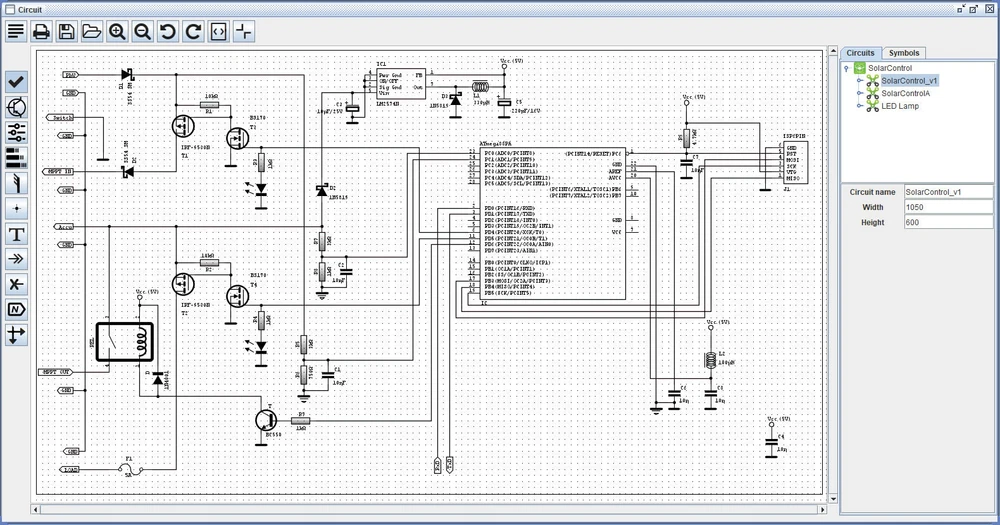Switch to the Symbols tab
1000x525 pixels.
[904, 53]
